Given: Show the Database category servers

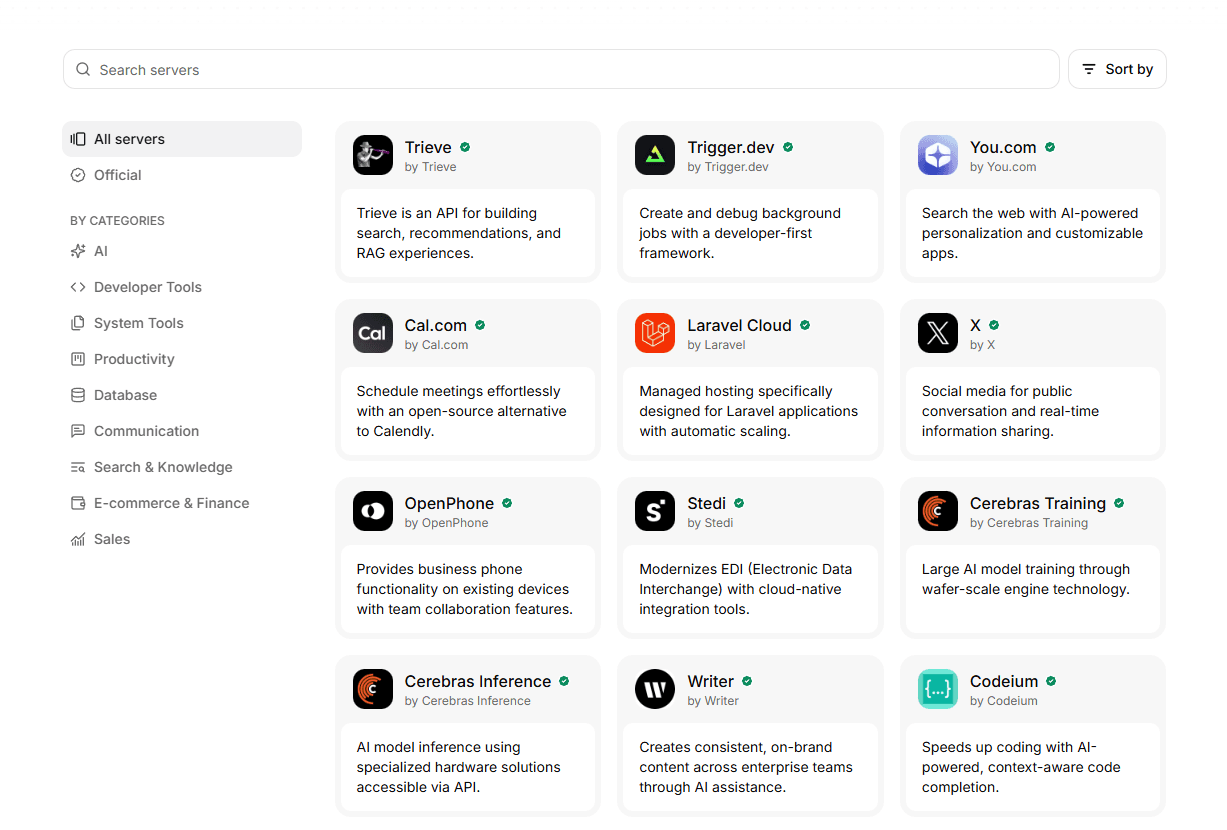Looking at the screenshot, I should pos(125,395).
